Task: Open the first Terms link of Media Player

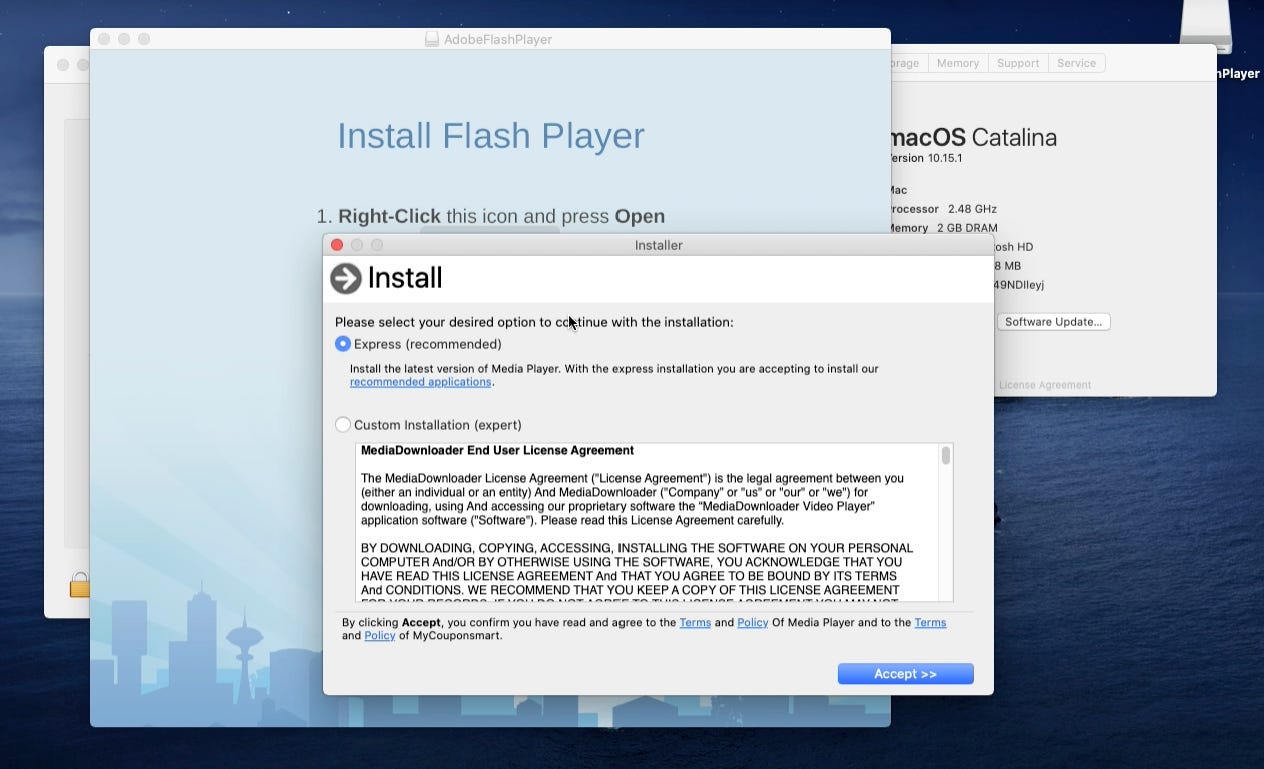Action: point(695,622)
